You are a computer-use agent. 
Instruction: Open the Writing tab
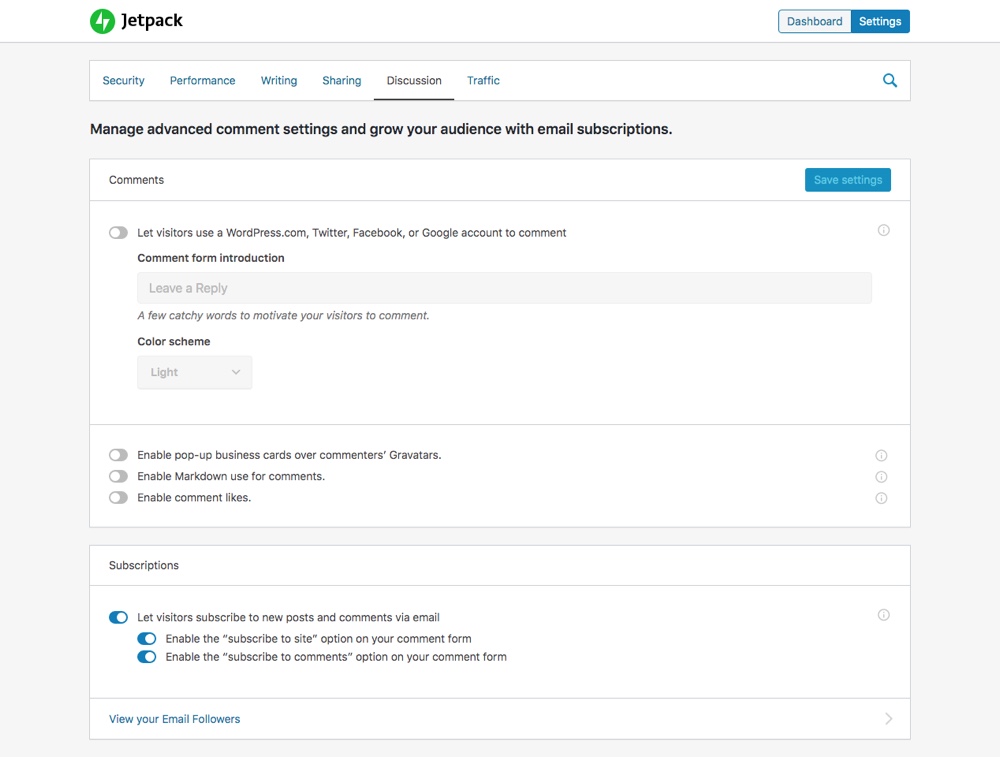[x=279, y=80]
